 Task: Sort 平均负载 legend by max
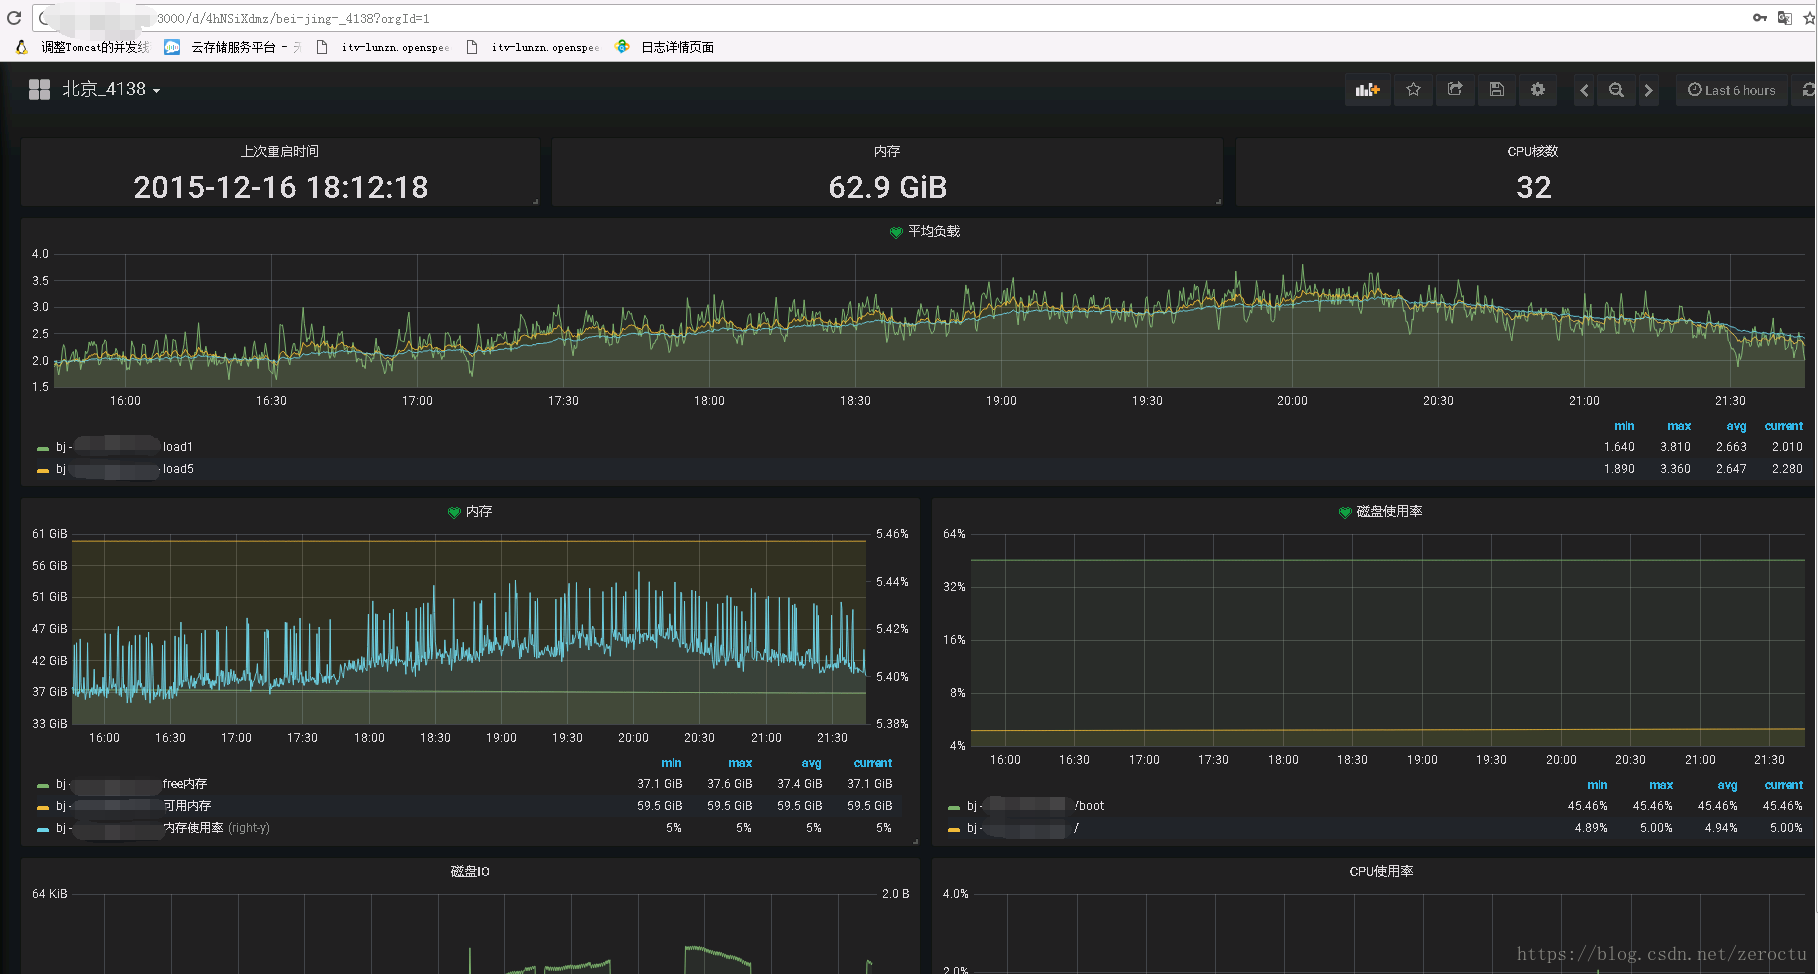(x=1679, y=426)
